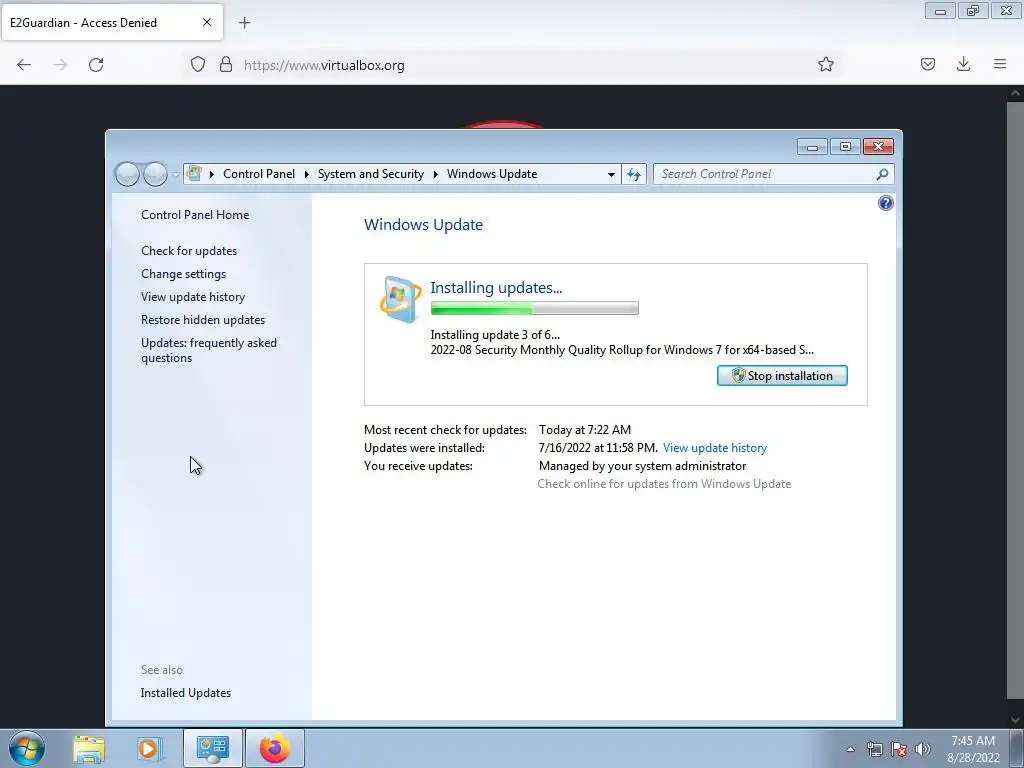Click the green installation progress bar
This screenshot has height=768, width=1024.
click(x=534, y=308)
